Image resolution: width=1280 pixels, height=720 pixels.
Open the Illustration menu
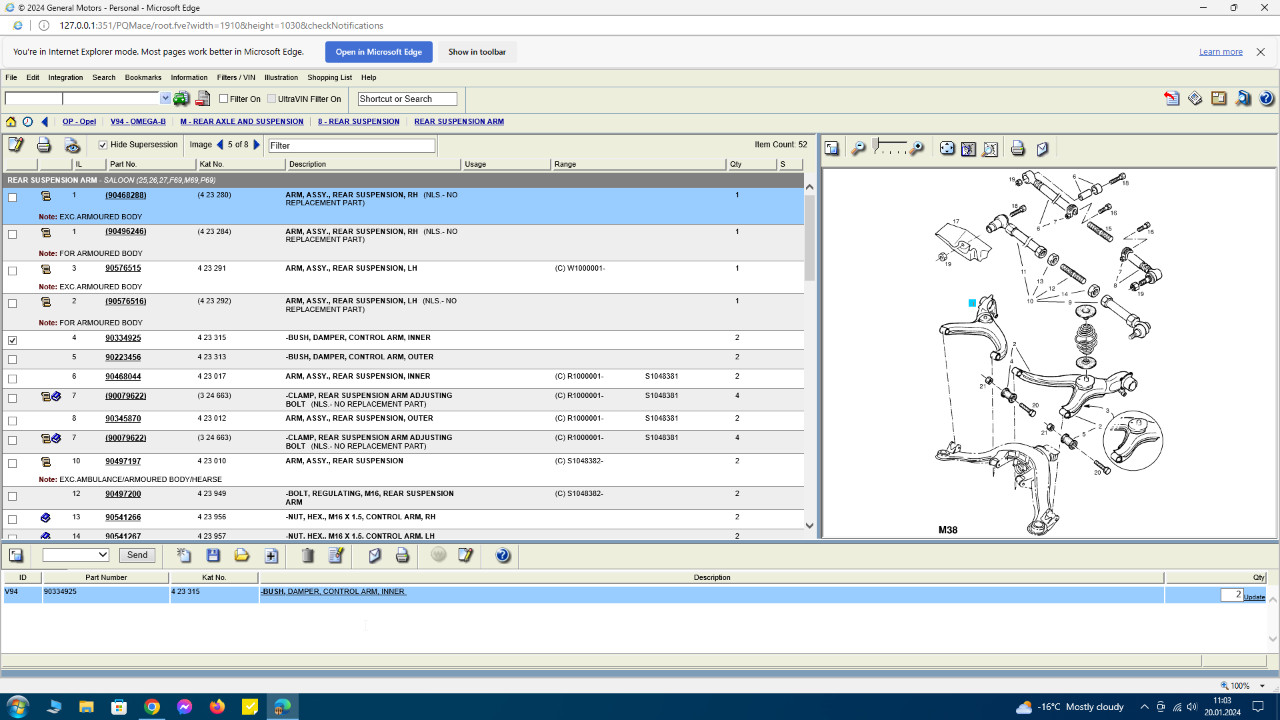[281, 77]
